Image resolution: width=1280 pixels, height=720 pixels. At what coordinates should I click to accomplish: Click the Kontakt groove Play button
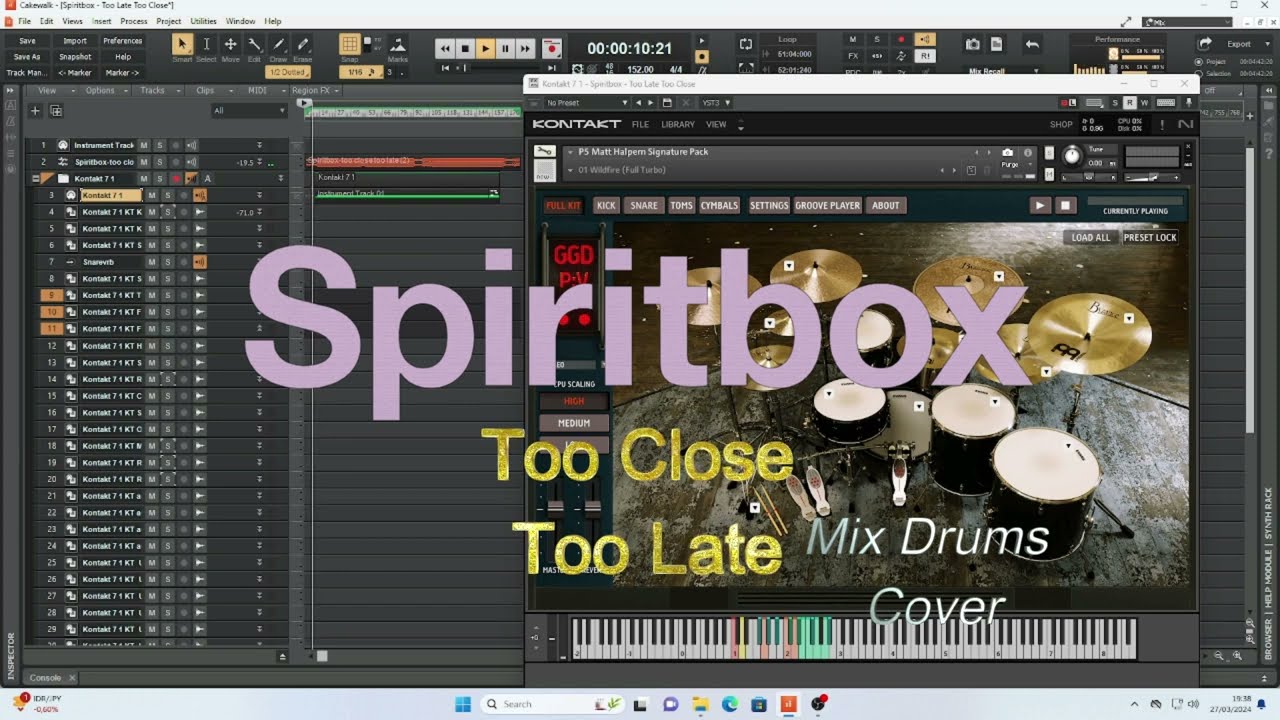coord(1040,205)
